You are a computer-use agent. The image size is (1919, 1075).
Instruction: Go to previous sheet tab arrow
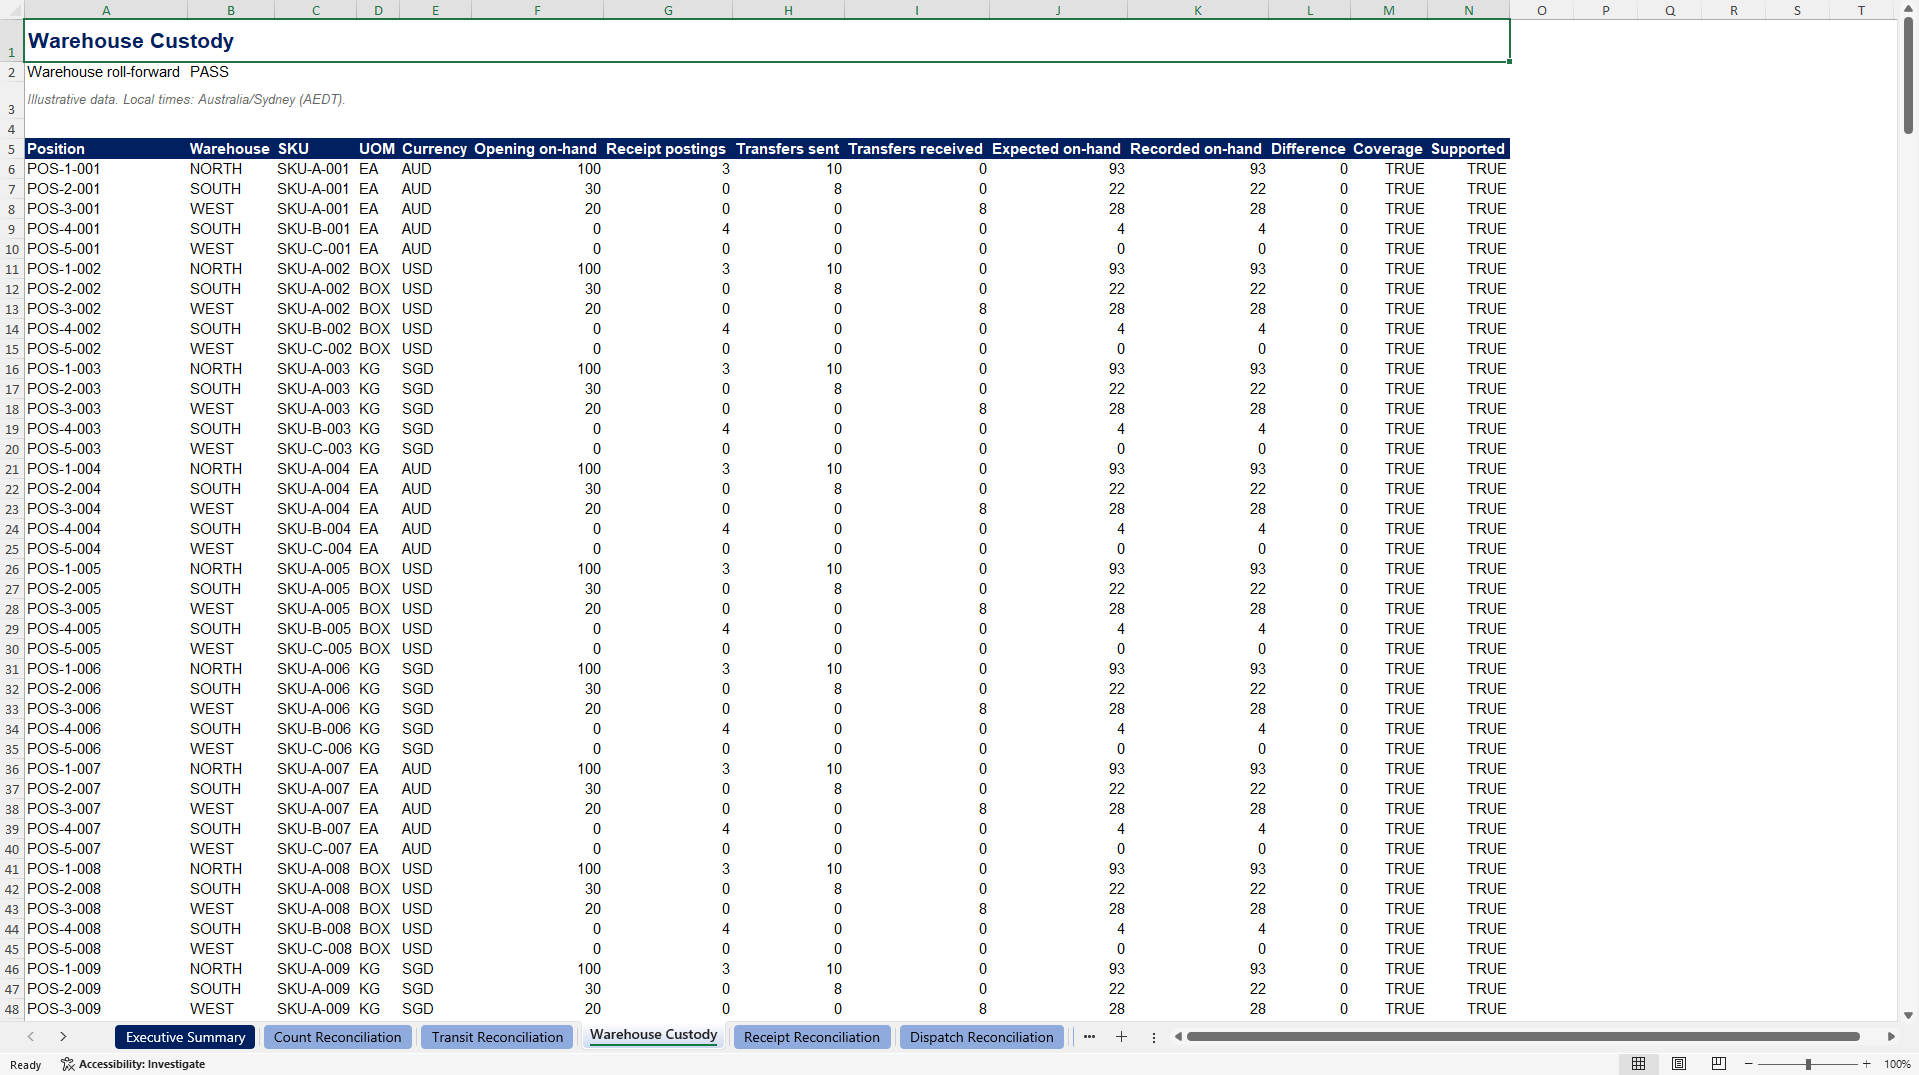point(31,1037)
